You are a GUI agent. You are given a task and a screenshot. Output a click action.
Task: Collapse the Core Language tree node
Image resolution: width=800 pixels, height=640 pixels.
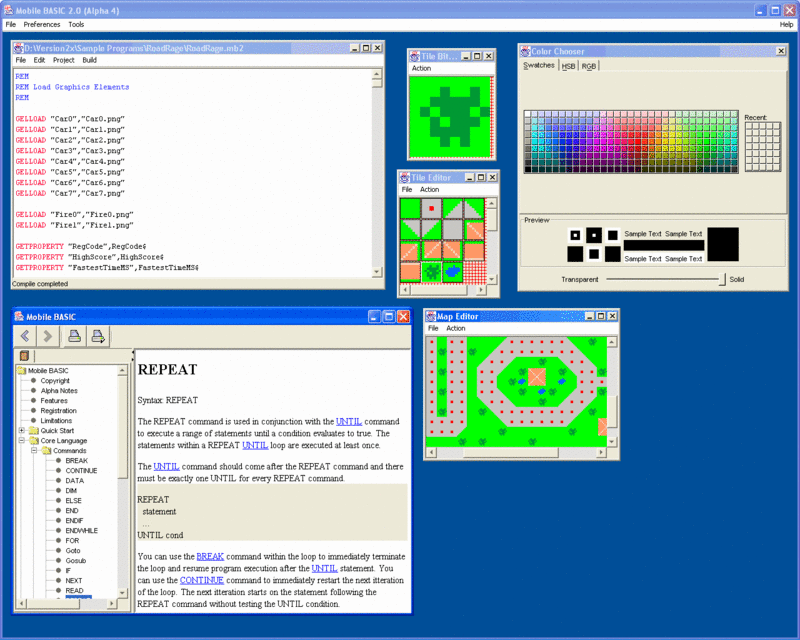(x=21, y=440)
